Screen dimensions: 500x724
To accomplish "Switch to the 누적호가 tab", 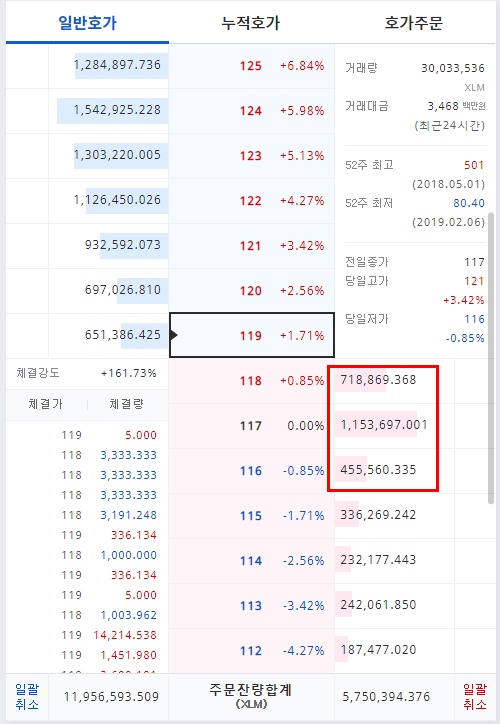I will (251, 23).
